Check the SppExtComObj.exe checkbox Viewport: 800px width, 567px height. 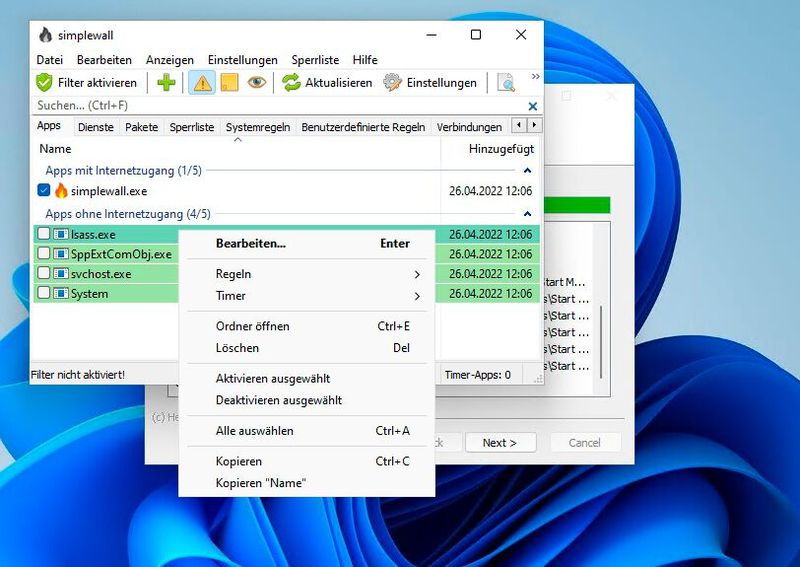pyautogui.click(x=44, y=253)
